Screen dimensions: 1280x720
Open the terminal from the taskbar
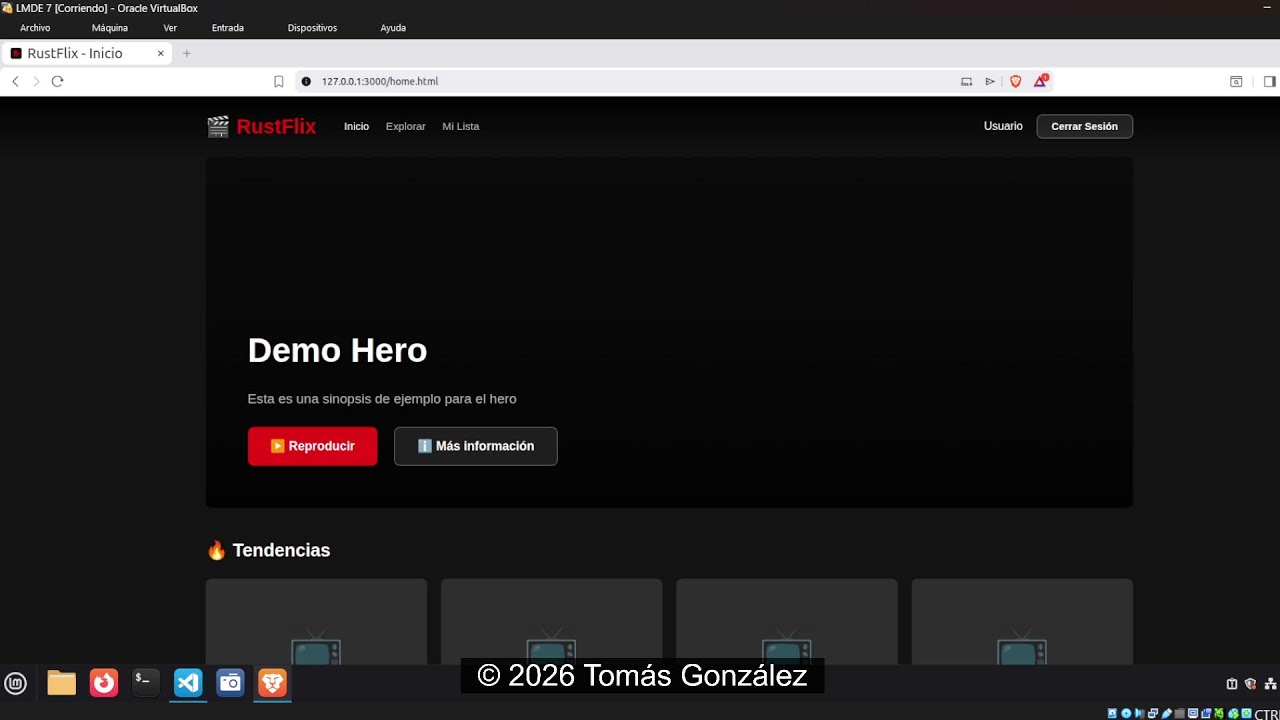point(146,683)
